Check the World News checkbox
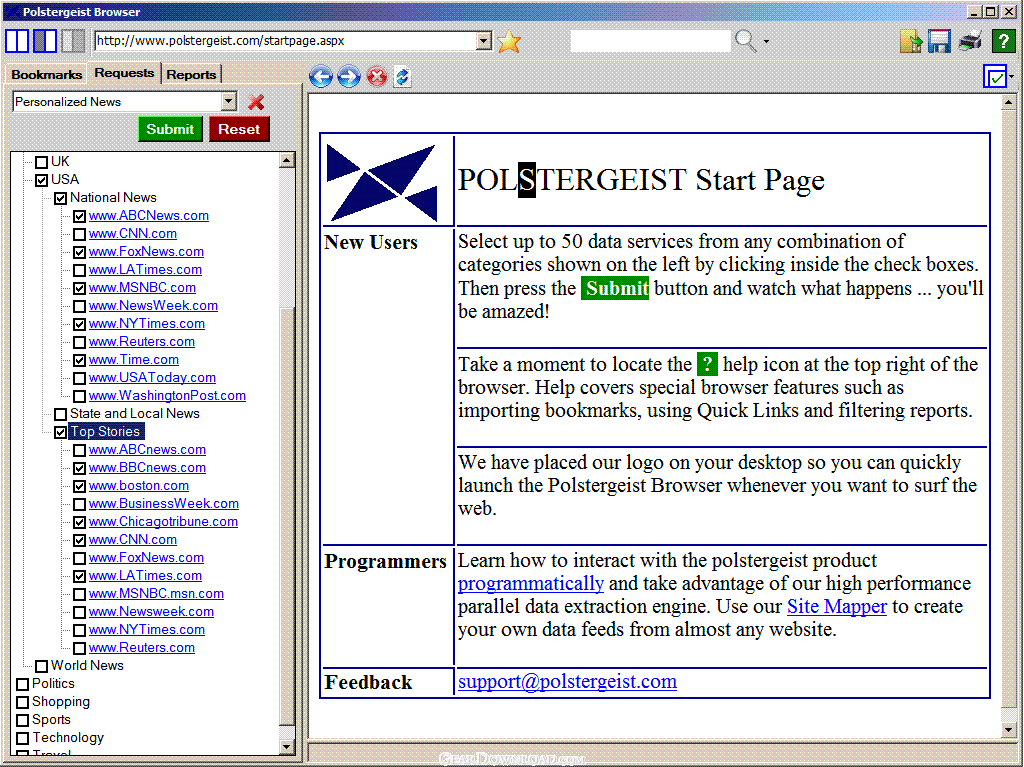 pos(42,666)
